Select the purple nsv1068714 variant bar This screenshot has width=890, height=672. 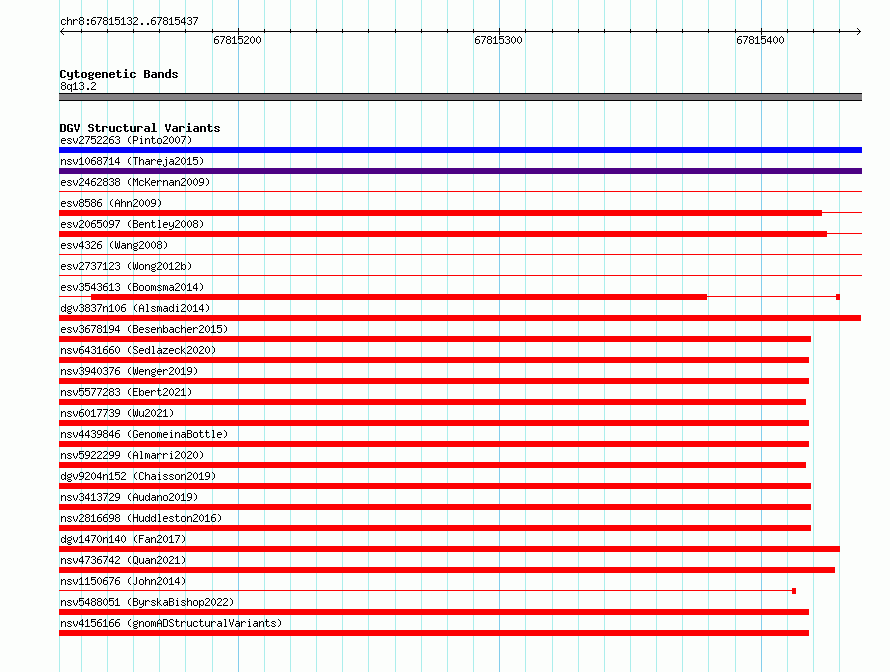(x=460, y=171)
